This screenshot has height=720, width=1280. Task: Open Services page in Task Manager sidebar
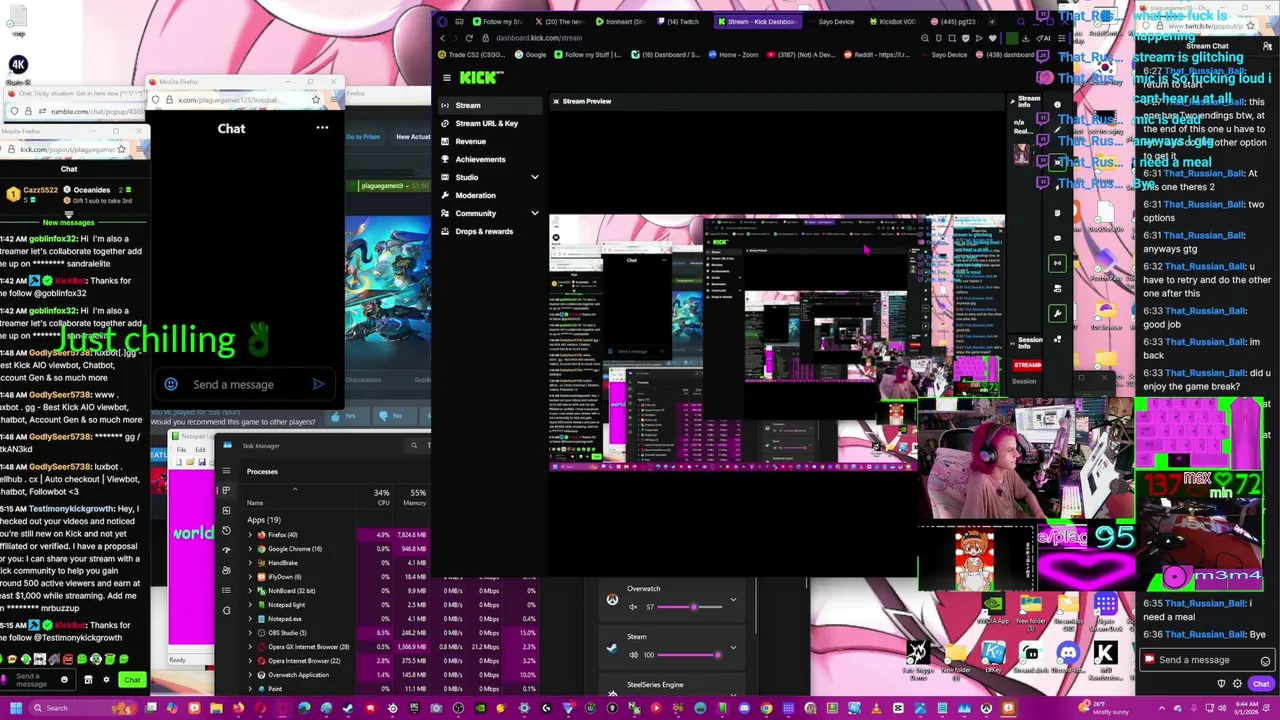click(226, 611)
